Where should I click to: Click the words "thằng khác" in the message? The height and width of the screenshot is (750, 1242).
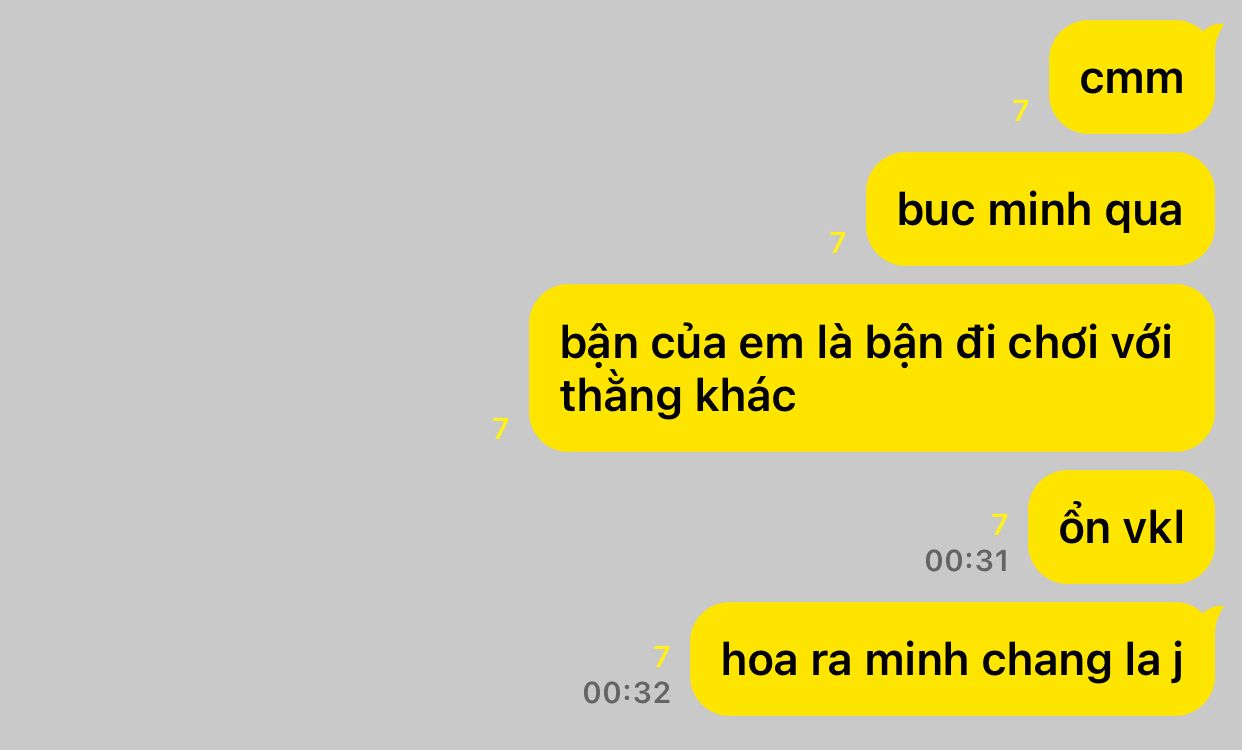tap(678, 395)
